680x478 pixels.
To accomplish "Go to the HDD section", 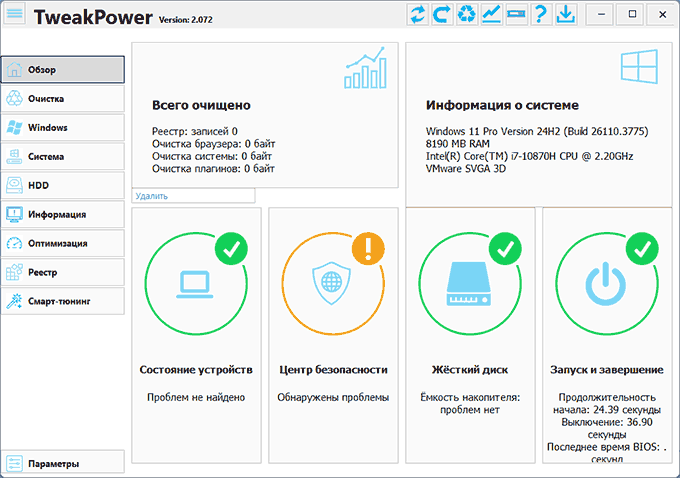I will (63, 185).
